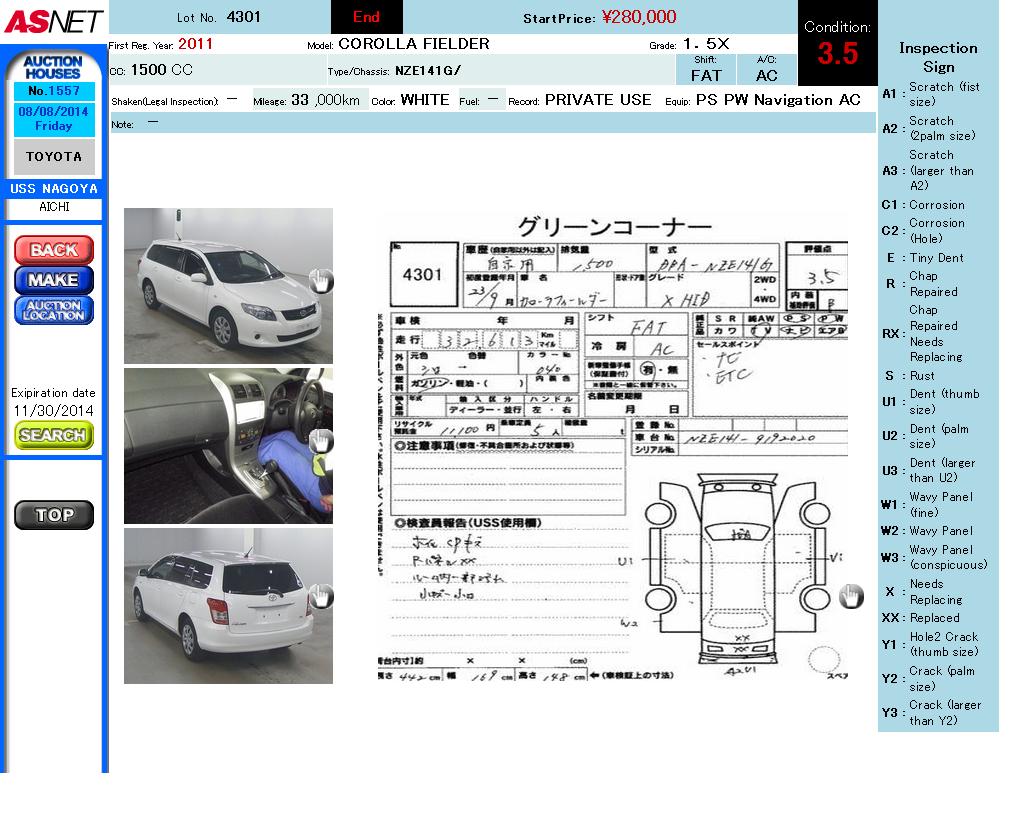Jump to TOP of the site

click(54, 515)
